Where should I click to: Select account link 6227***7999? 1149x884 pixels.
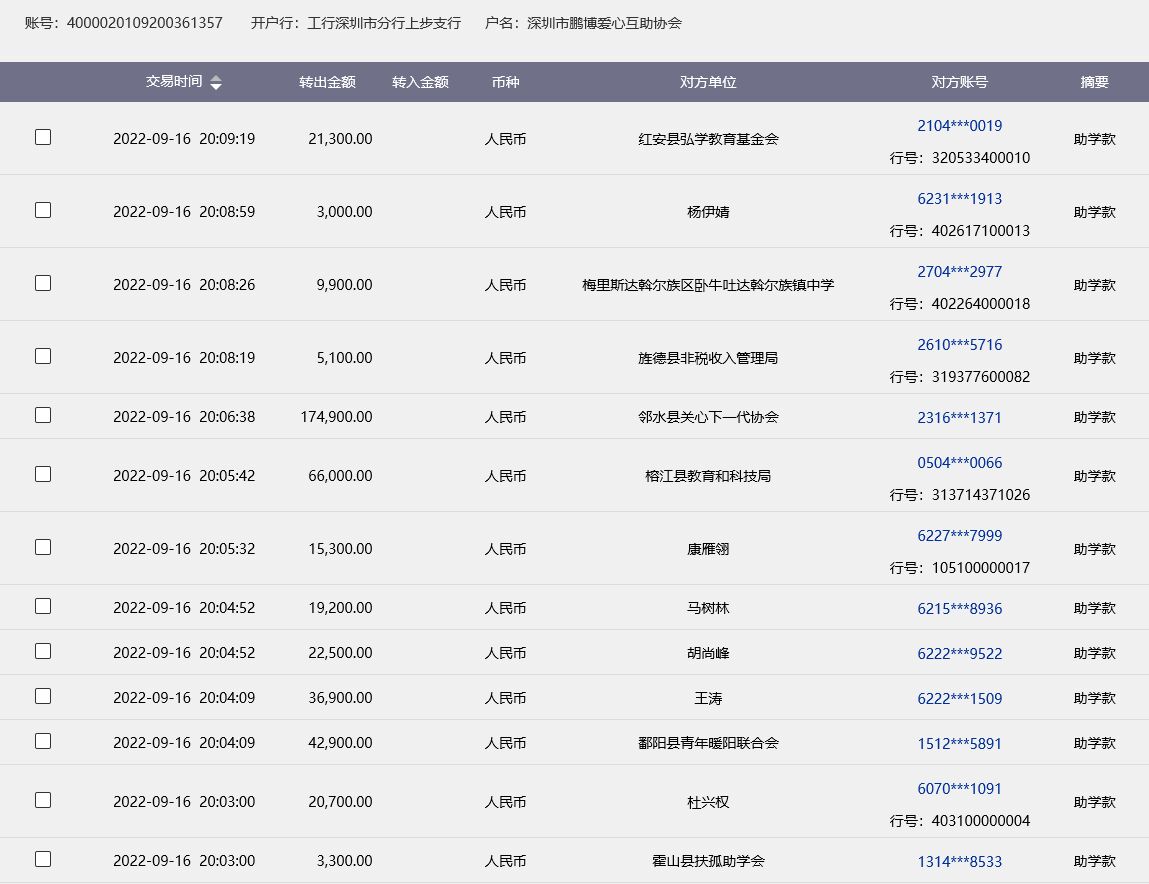959,536
